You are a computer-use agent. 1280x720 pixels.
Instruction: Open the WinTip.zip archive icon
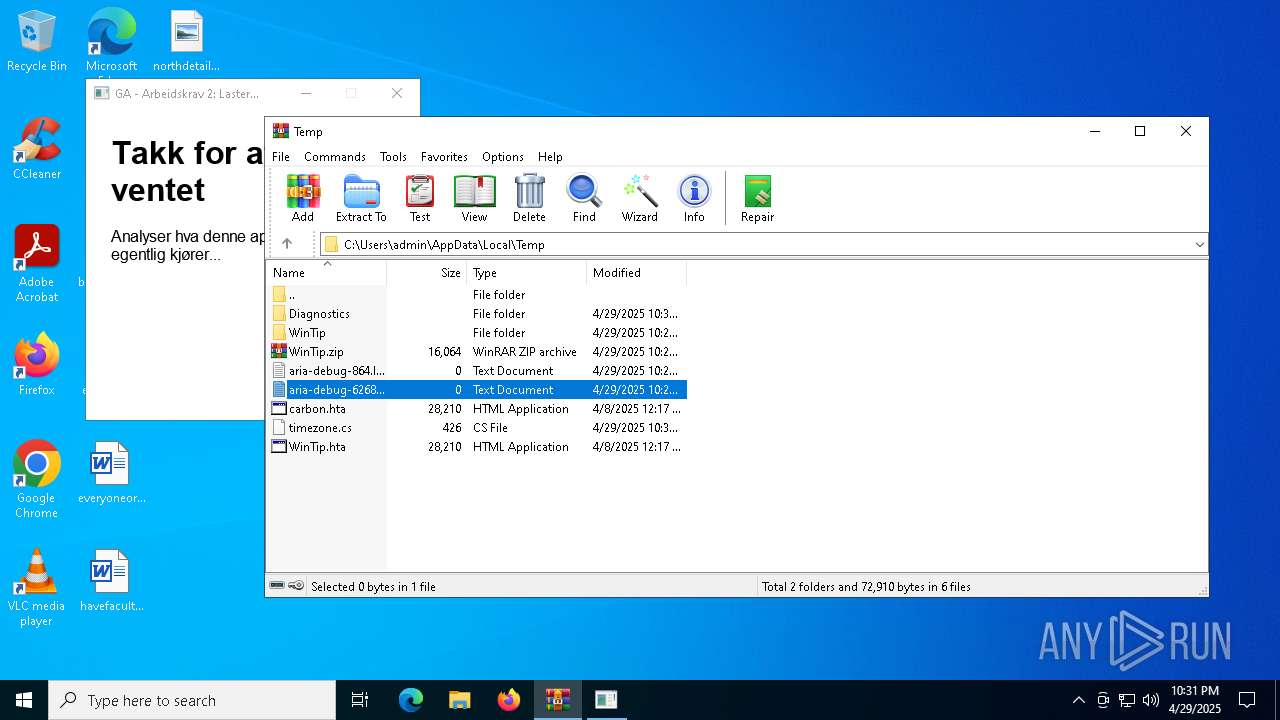[x=279, y=352]
